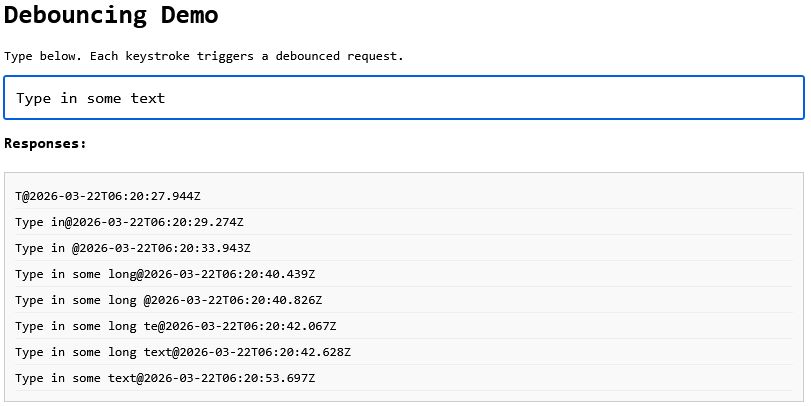This screenshot has width=811, height=406.
Task: Click the word "request" in the instructions
Action: [374, 56]
